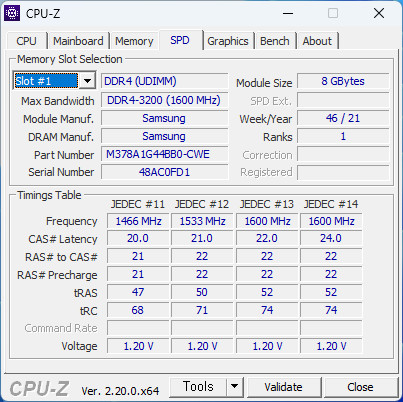
Task: Click the JEDEC #13 1600 MHz frequency cell
Action: coord(267,221)
